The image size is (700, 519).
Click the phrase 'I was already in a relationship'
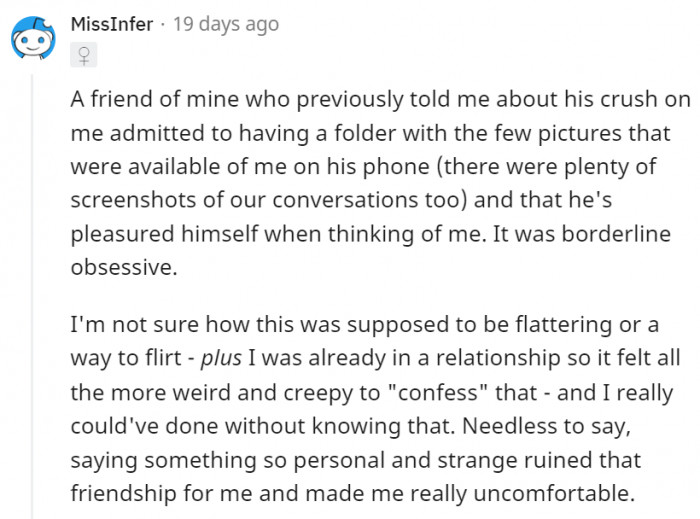click(x=404, y=358)
